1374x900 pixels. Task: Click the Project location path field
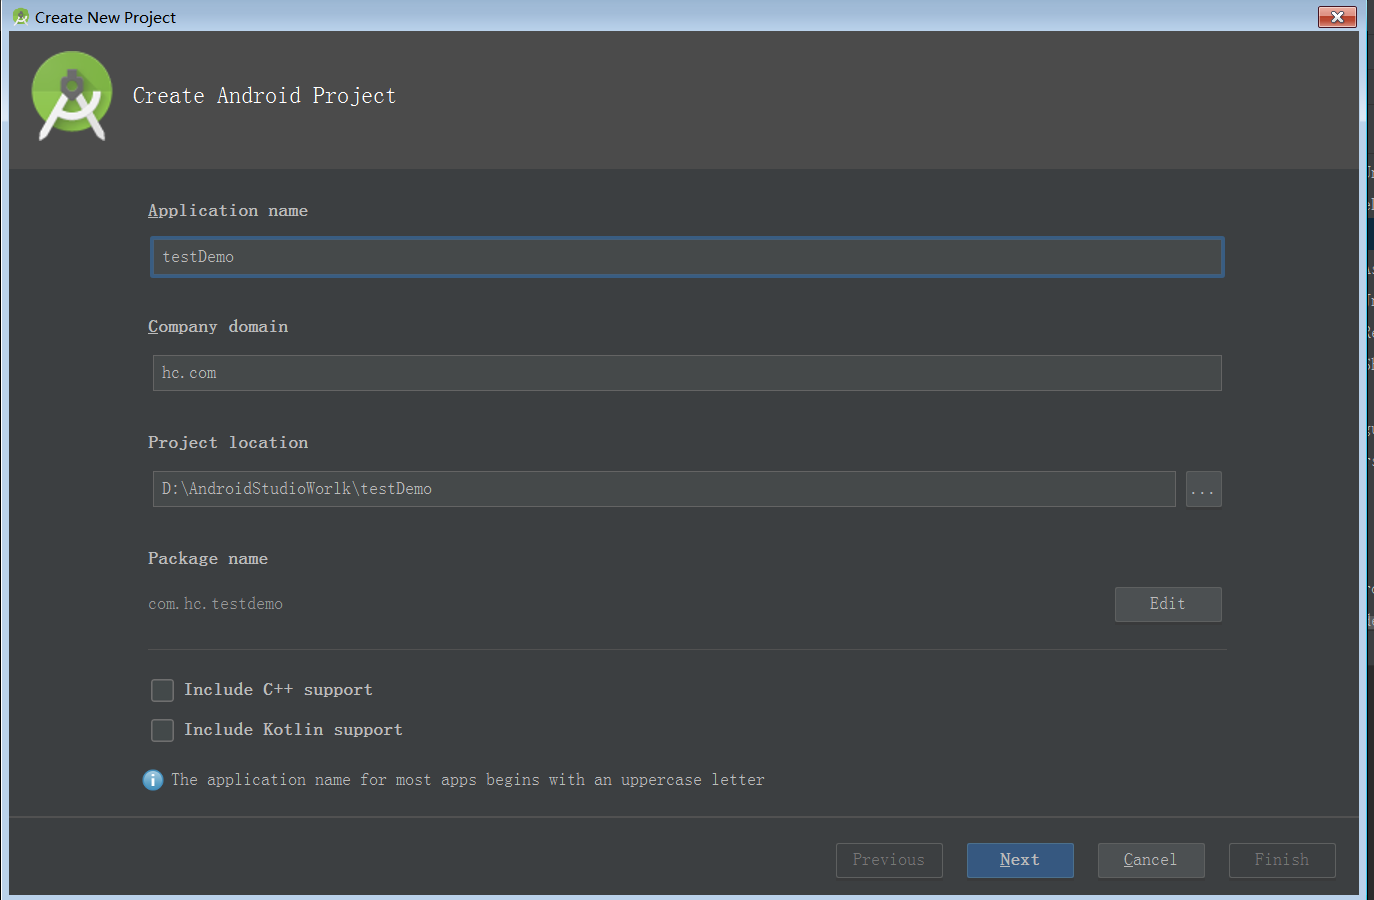pos(664,489)
